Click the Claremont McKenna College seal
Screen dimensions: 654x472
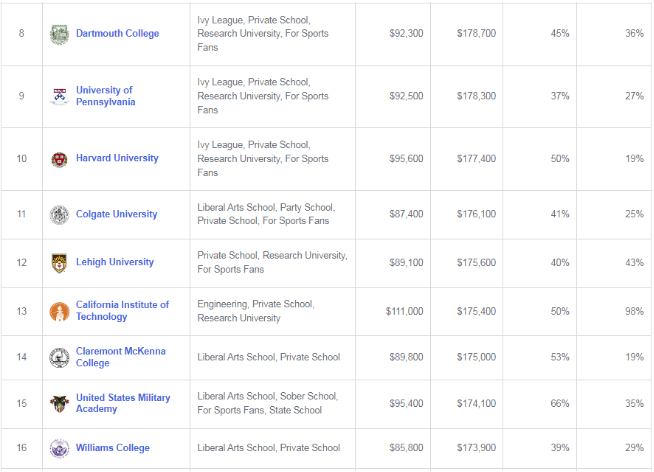(59, 358)
